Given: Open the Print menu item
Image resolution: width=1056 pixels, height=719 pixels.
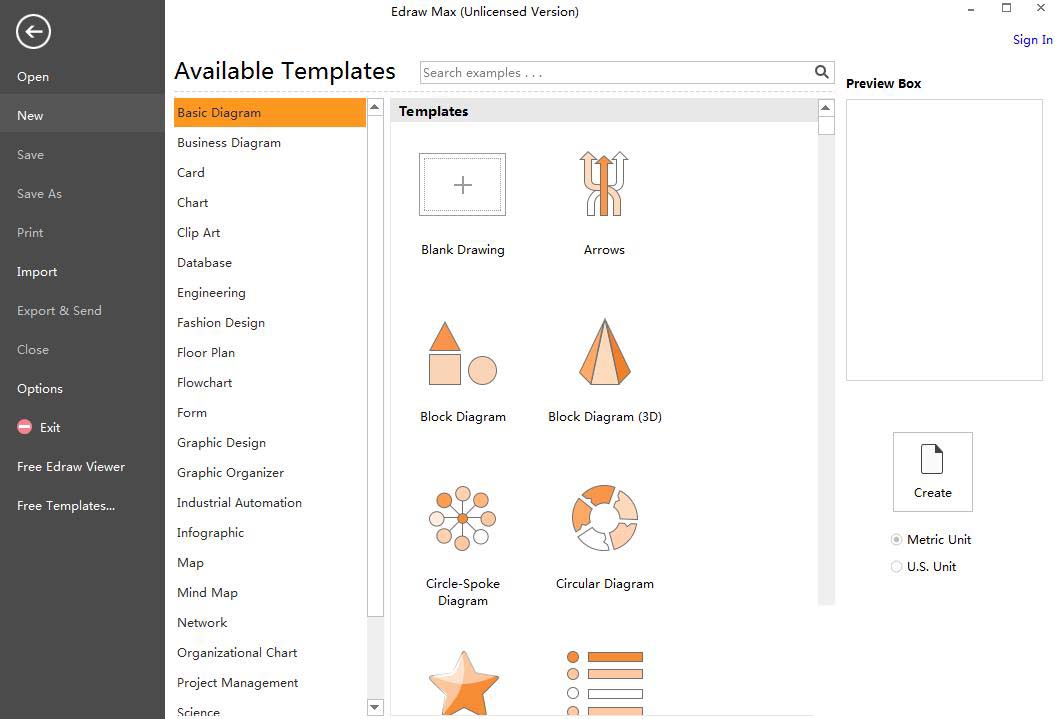Looking at the screenshot, I should pyautogui.click(x=30, y=233).
